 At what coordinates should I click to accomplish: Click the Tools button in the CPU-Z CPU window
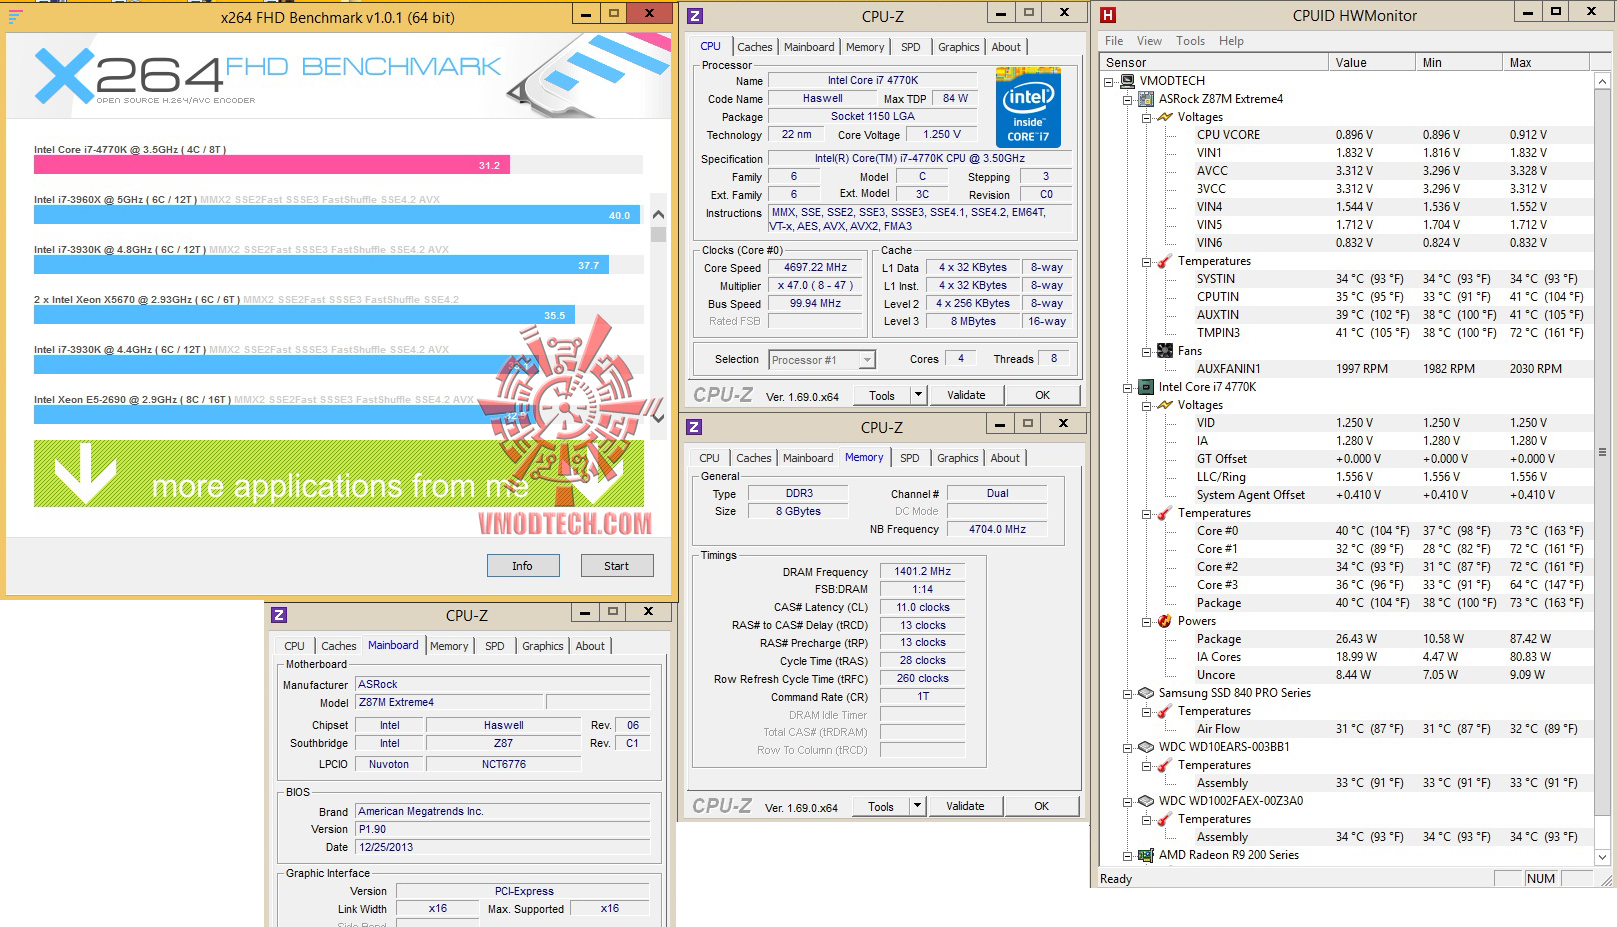882,395
